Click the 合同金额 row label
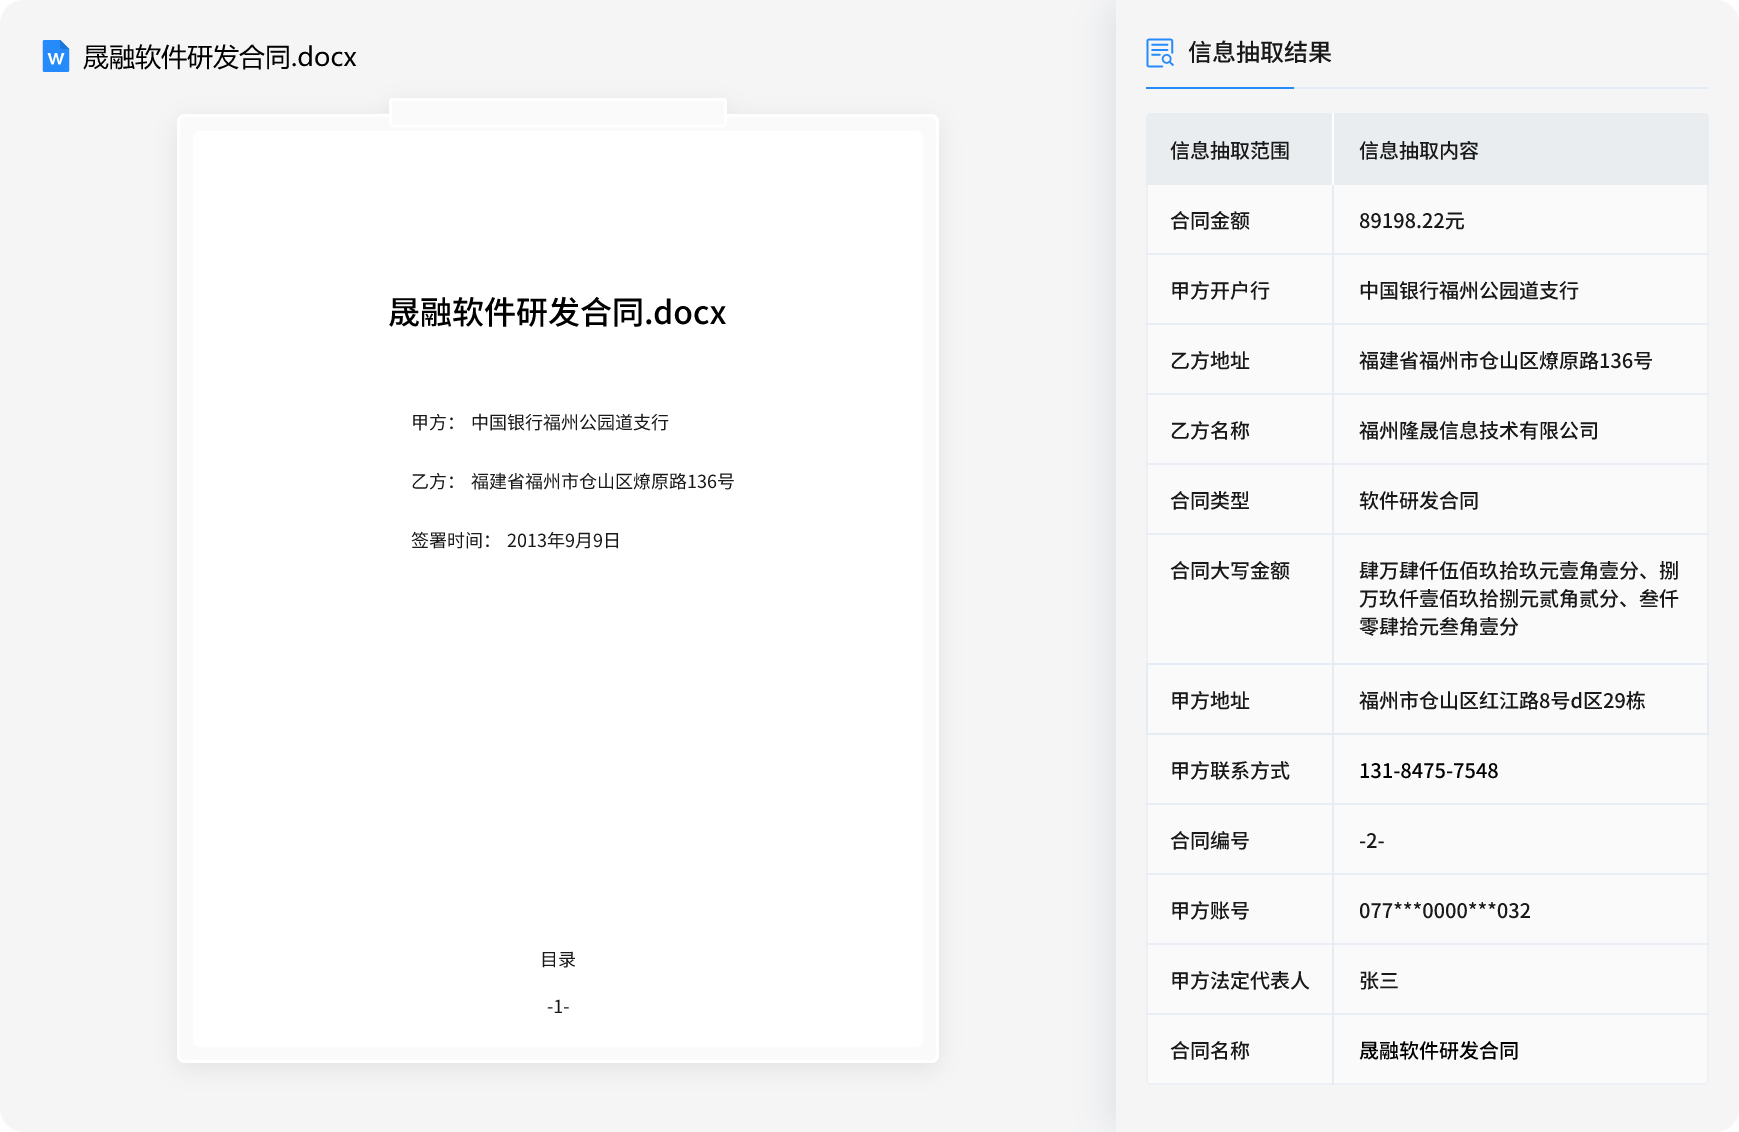1739x1132 pixels. pos(1210,221)
